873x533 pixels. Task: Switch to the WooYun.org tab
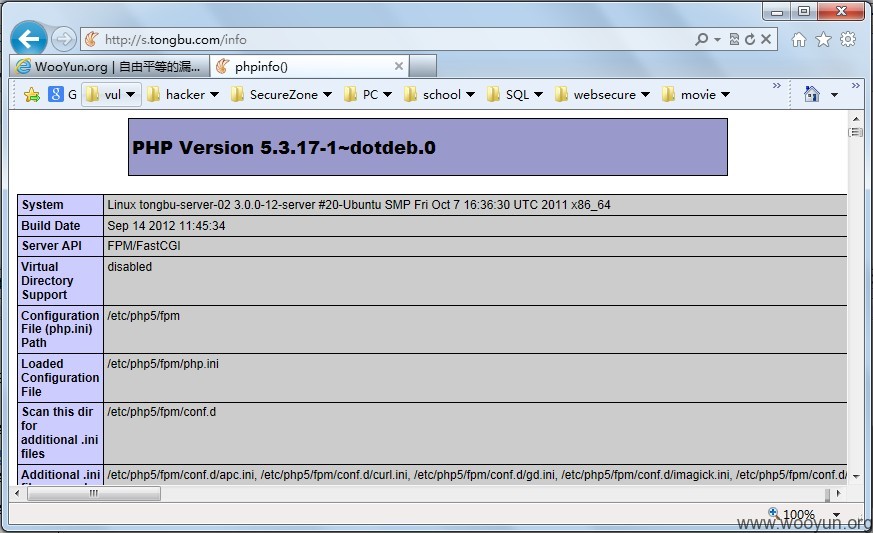109,66
